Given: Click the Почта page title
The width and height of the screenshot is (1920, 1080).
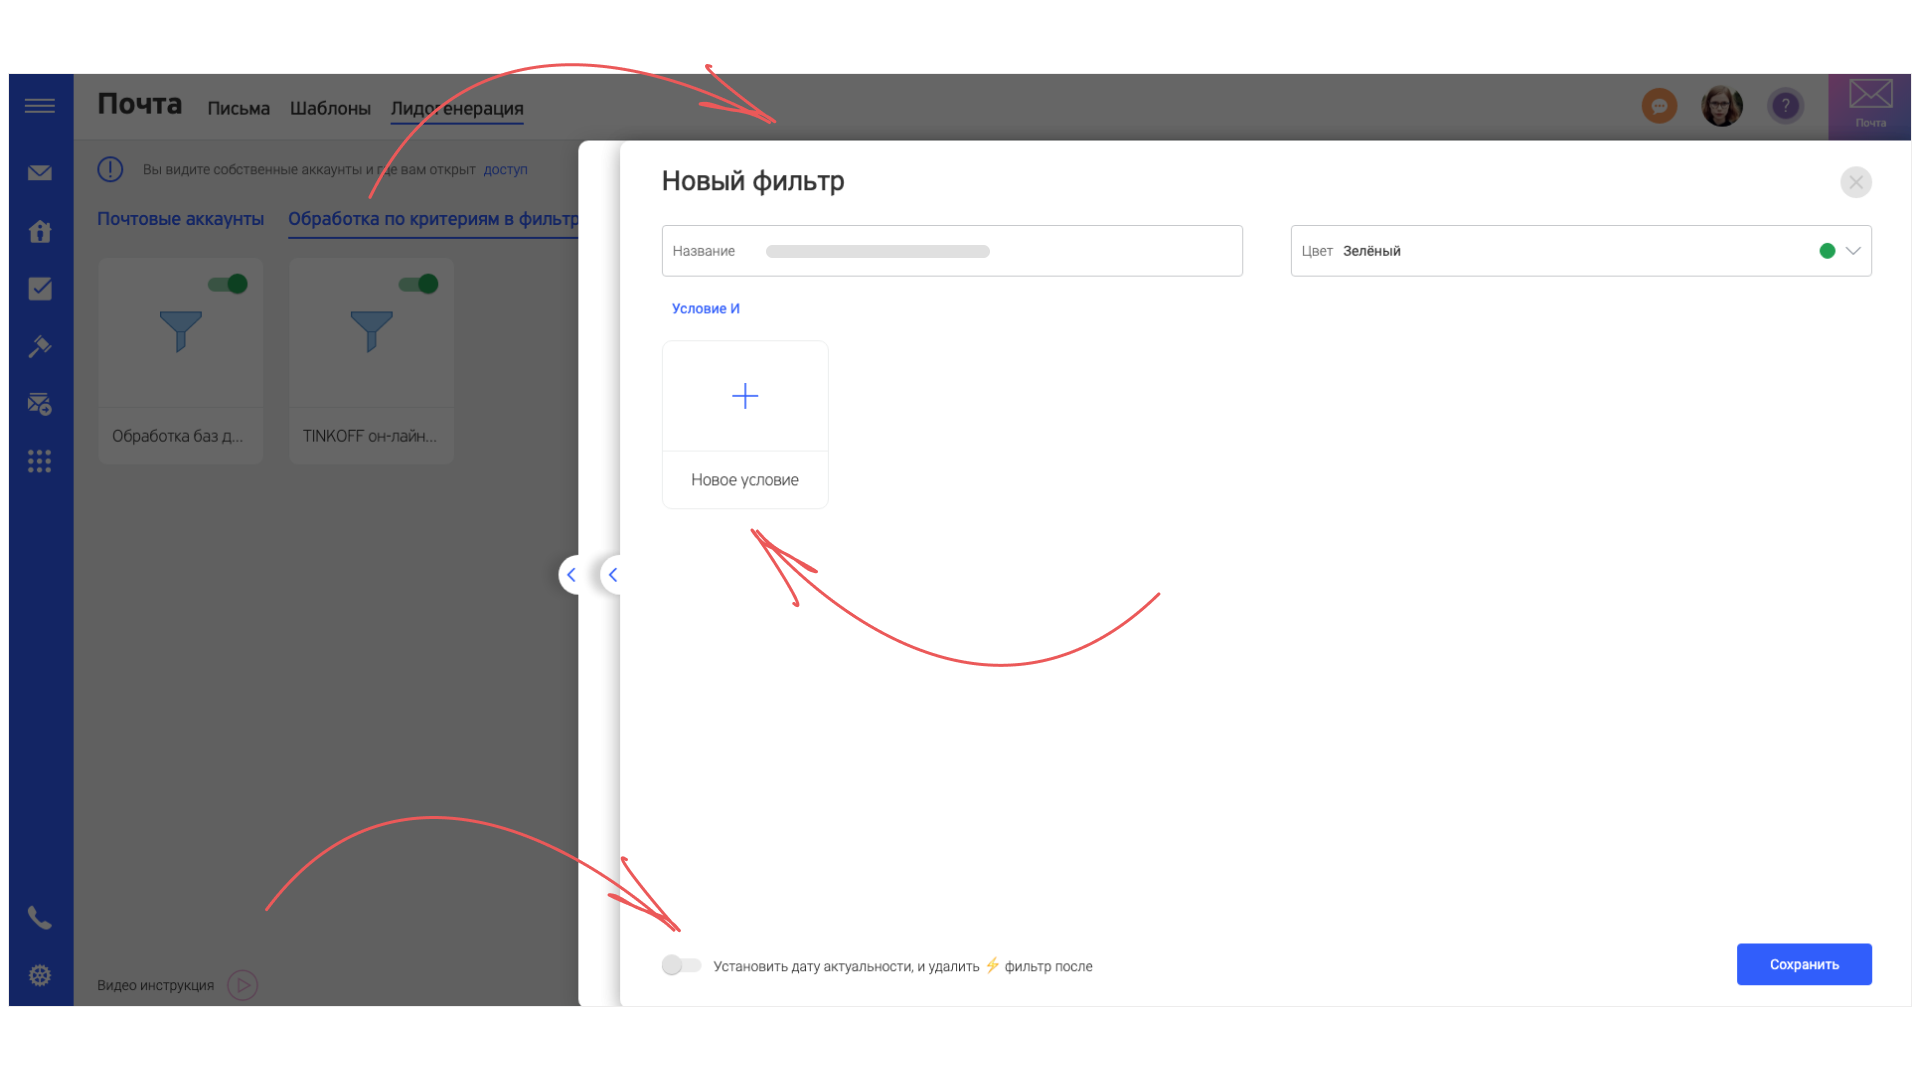Looking at the screenshot, I should (x=140, y=104).
